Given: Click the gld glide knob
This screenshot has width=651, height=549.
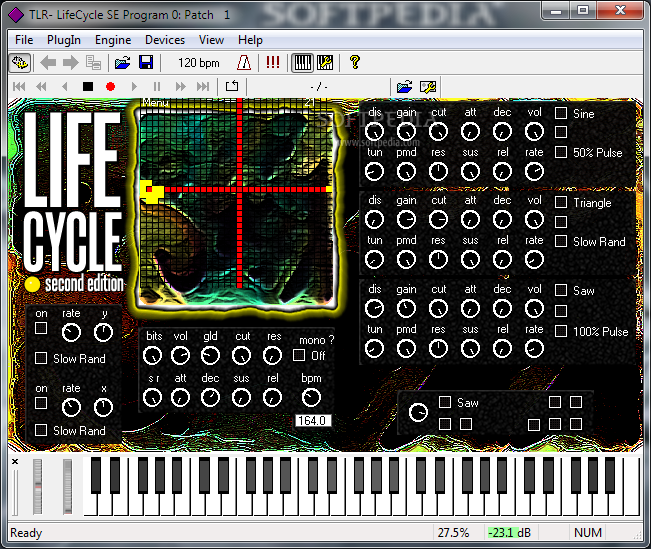Looking at the screenshot, I should pos(210,356).
